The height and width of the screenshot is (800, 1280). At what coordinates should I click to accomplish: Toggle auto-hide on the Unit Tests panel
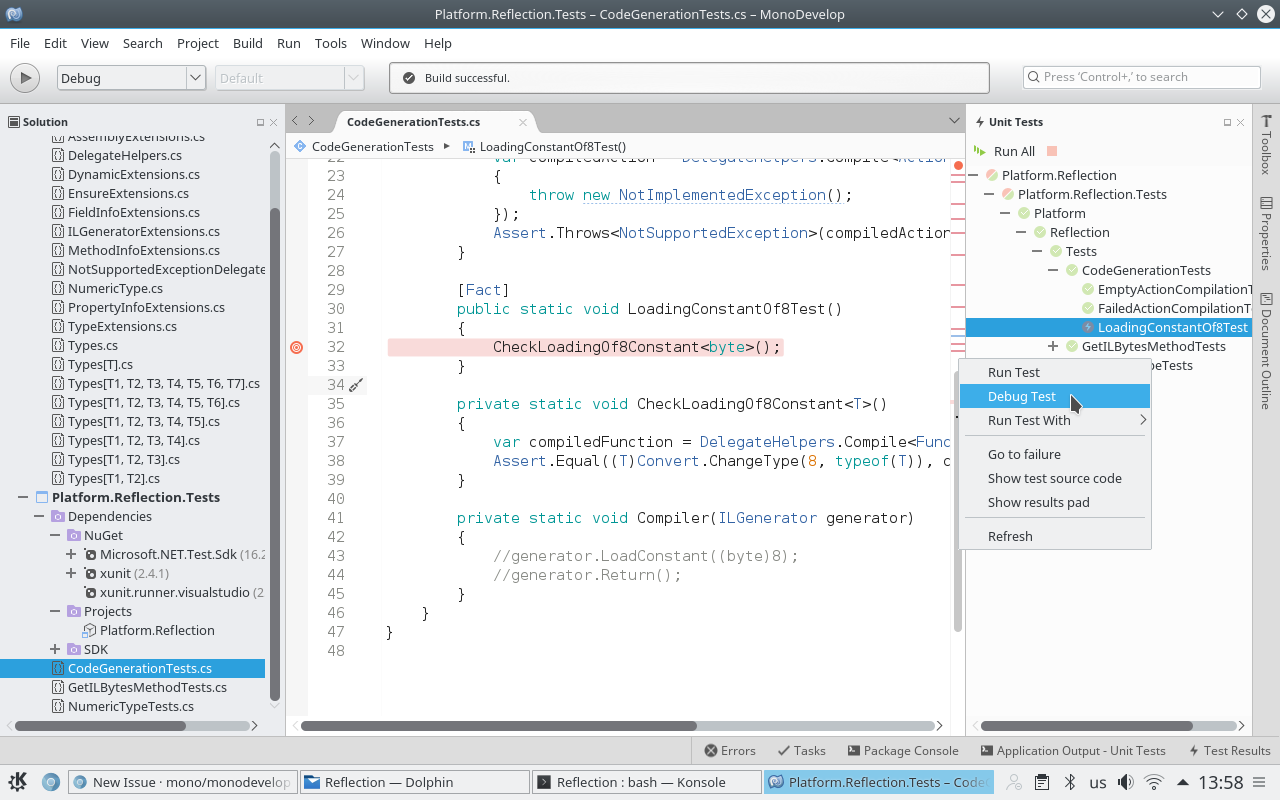point(1227,121)
